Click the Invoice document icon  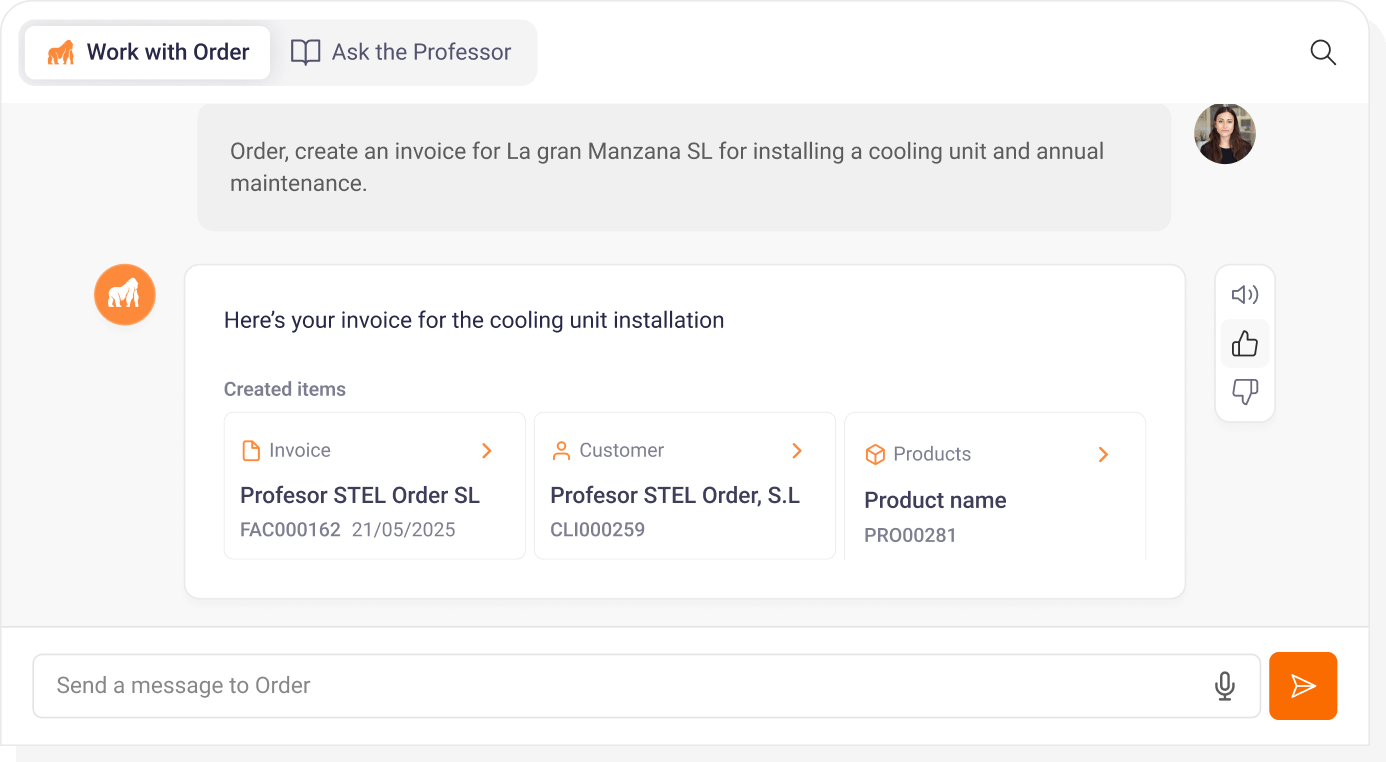(x=251, y=451)
